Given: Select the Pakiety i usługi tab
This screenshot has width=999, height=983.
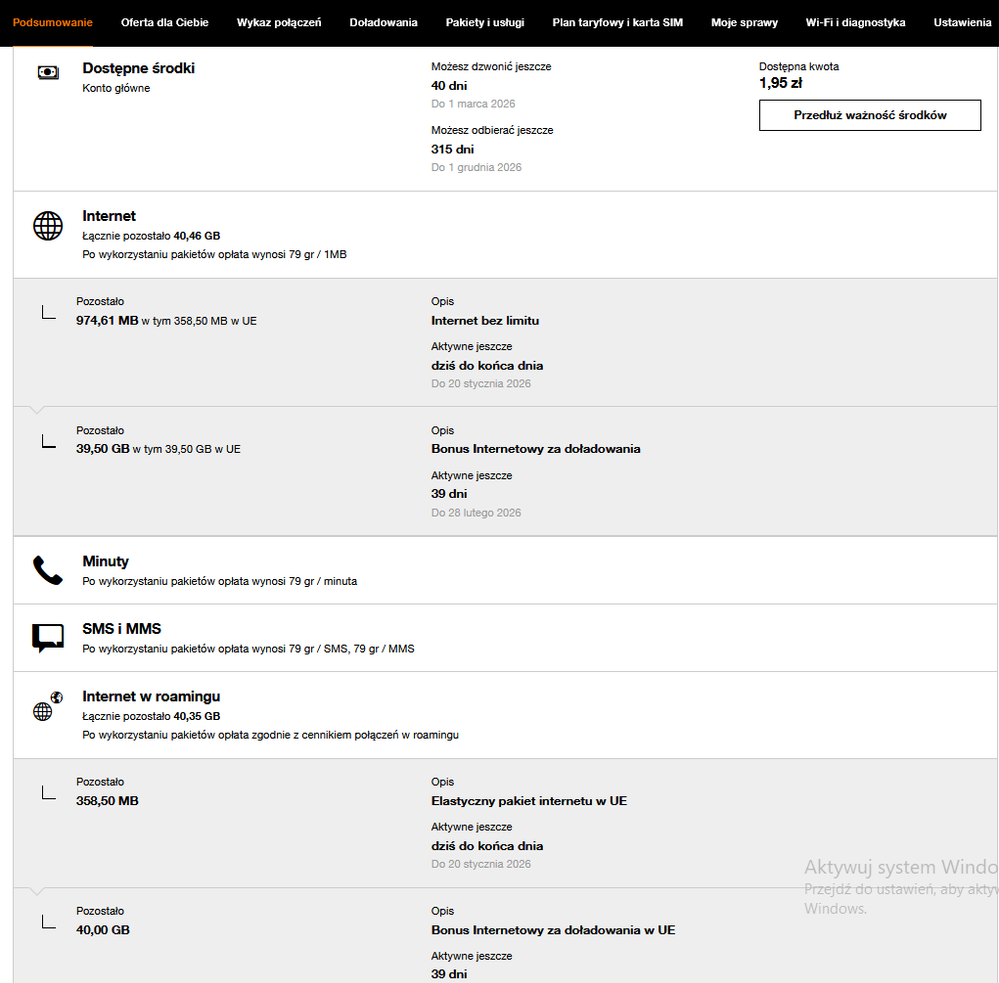Looking at the screenshot, I should coord(485,22).
